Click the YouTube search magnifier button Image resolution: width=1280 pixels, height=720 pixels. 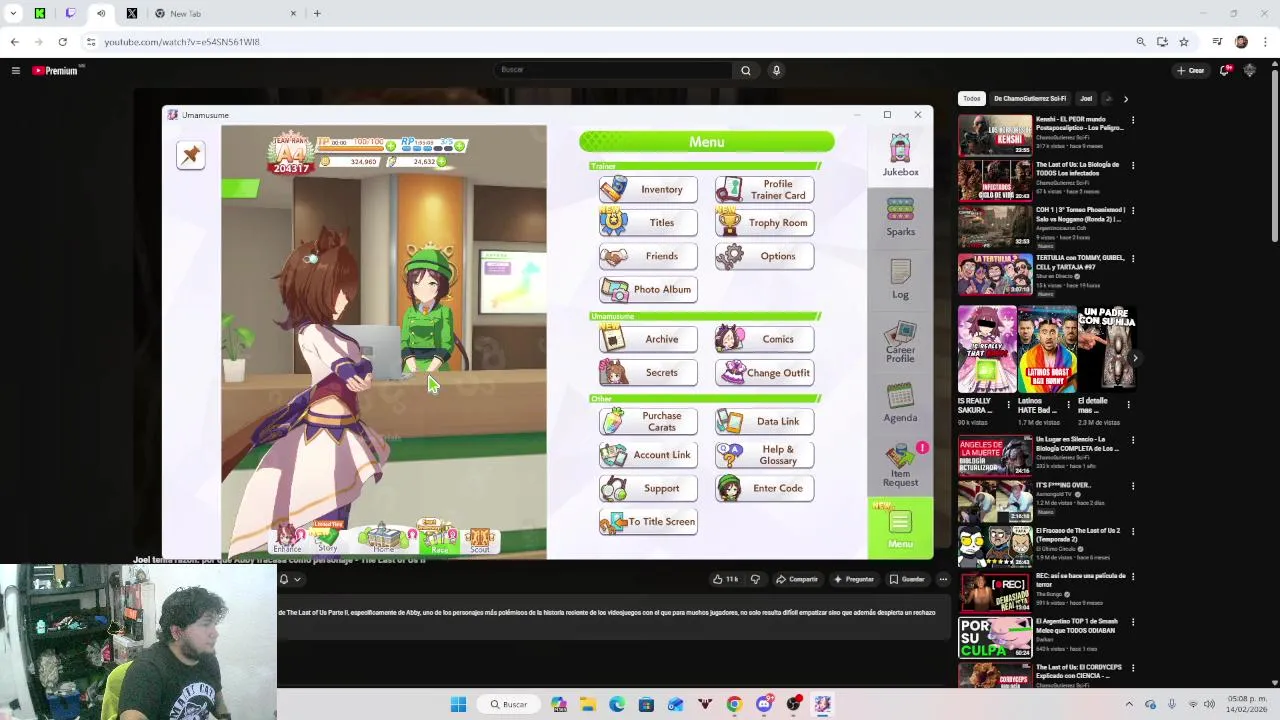(745, 70)
